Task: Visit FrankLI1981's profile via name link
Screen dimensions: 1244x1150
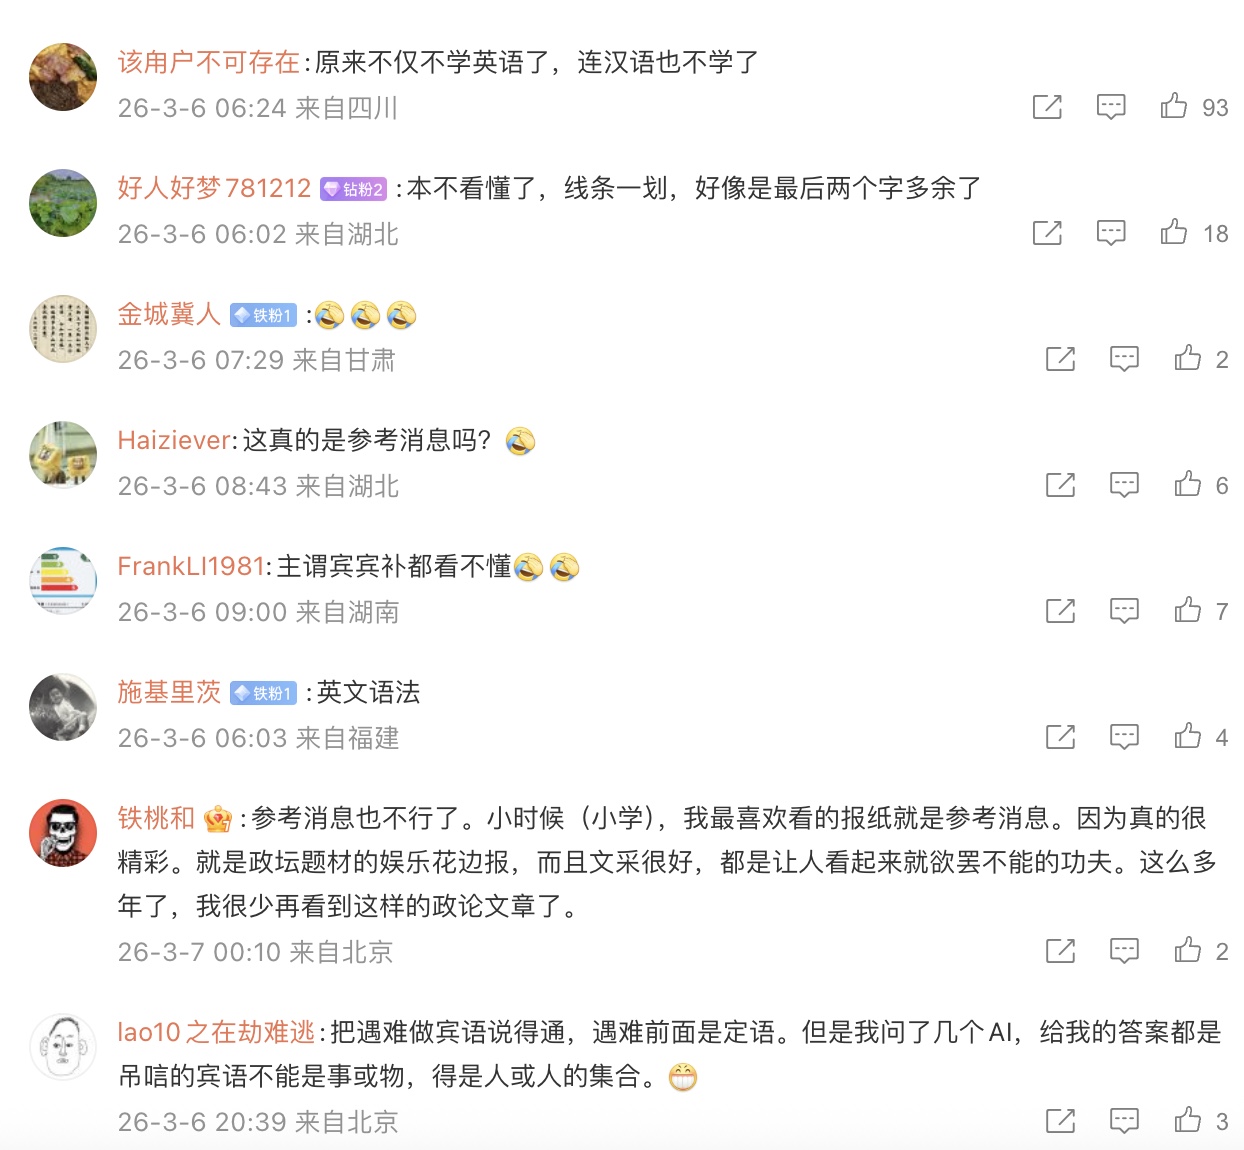Action: coord(191,566)
